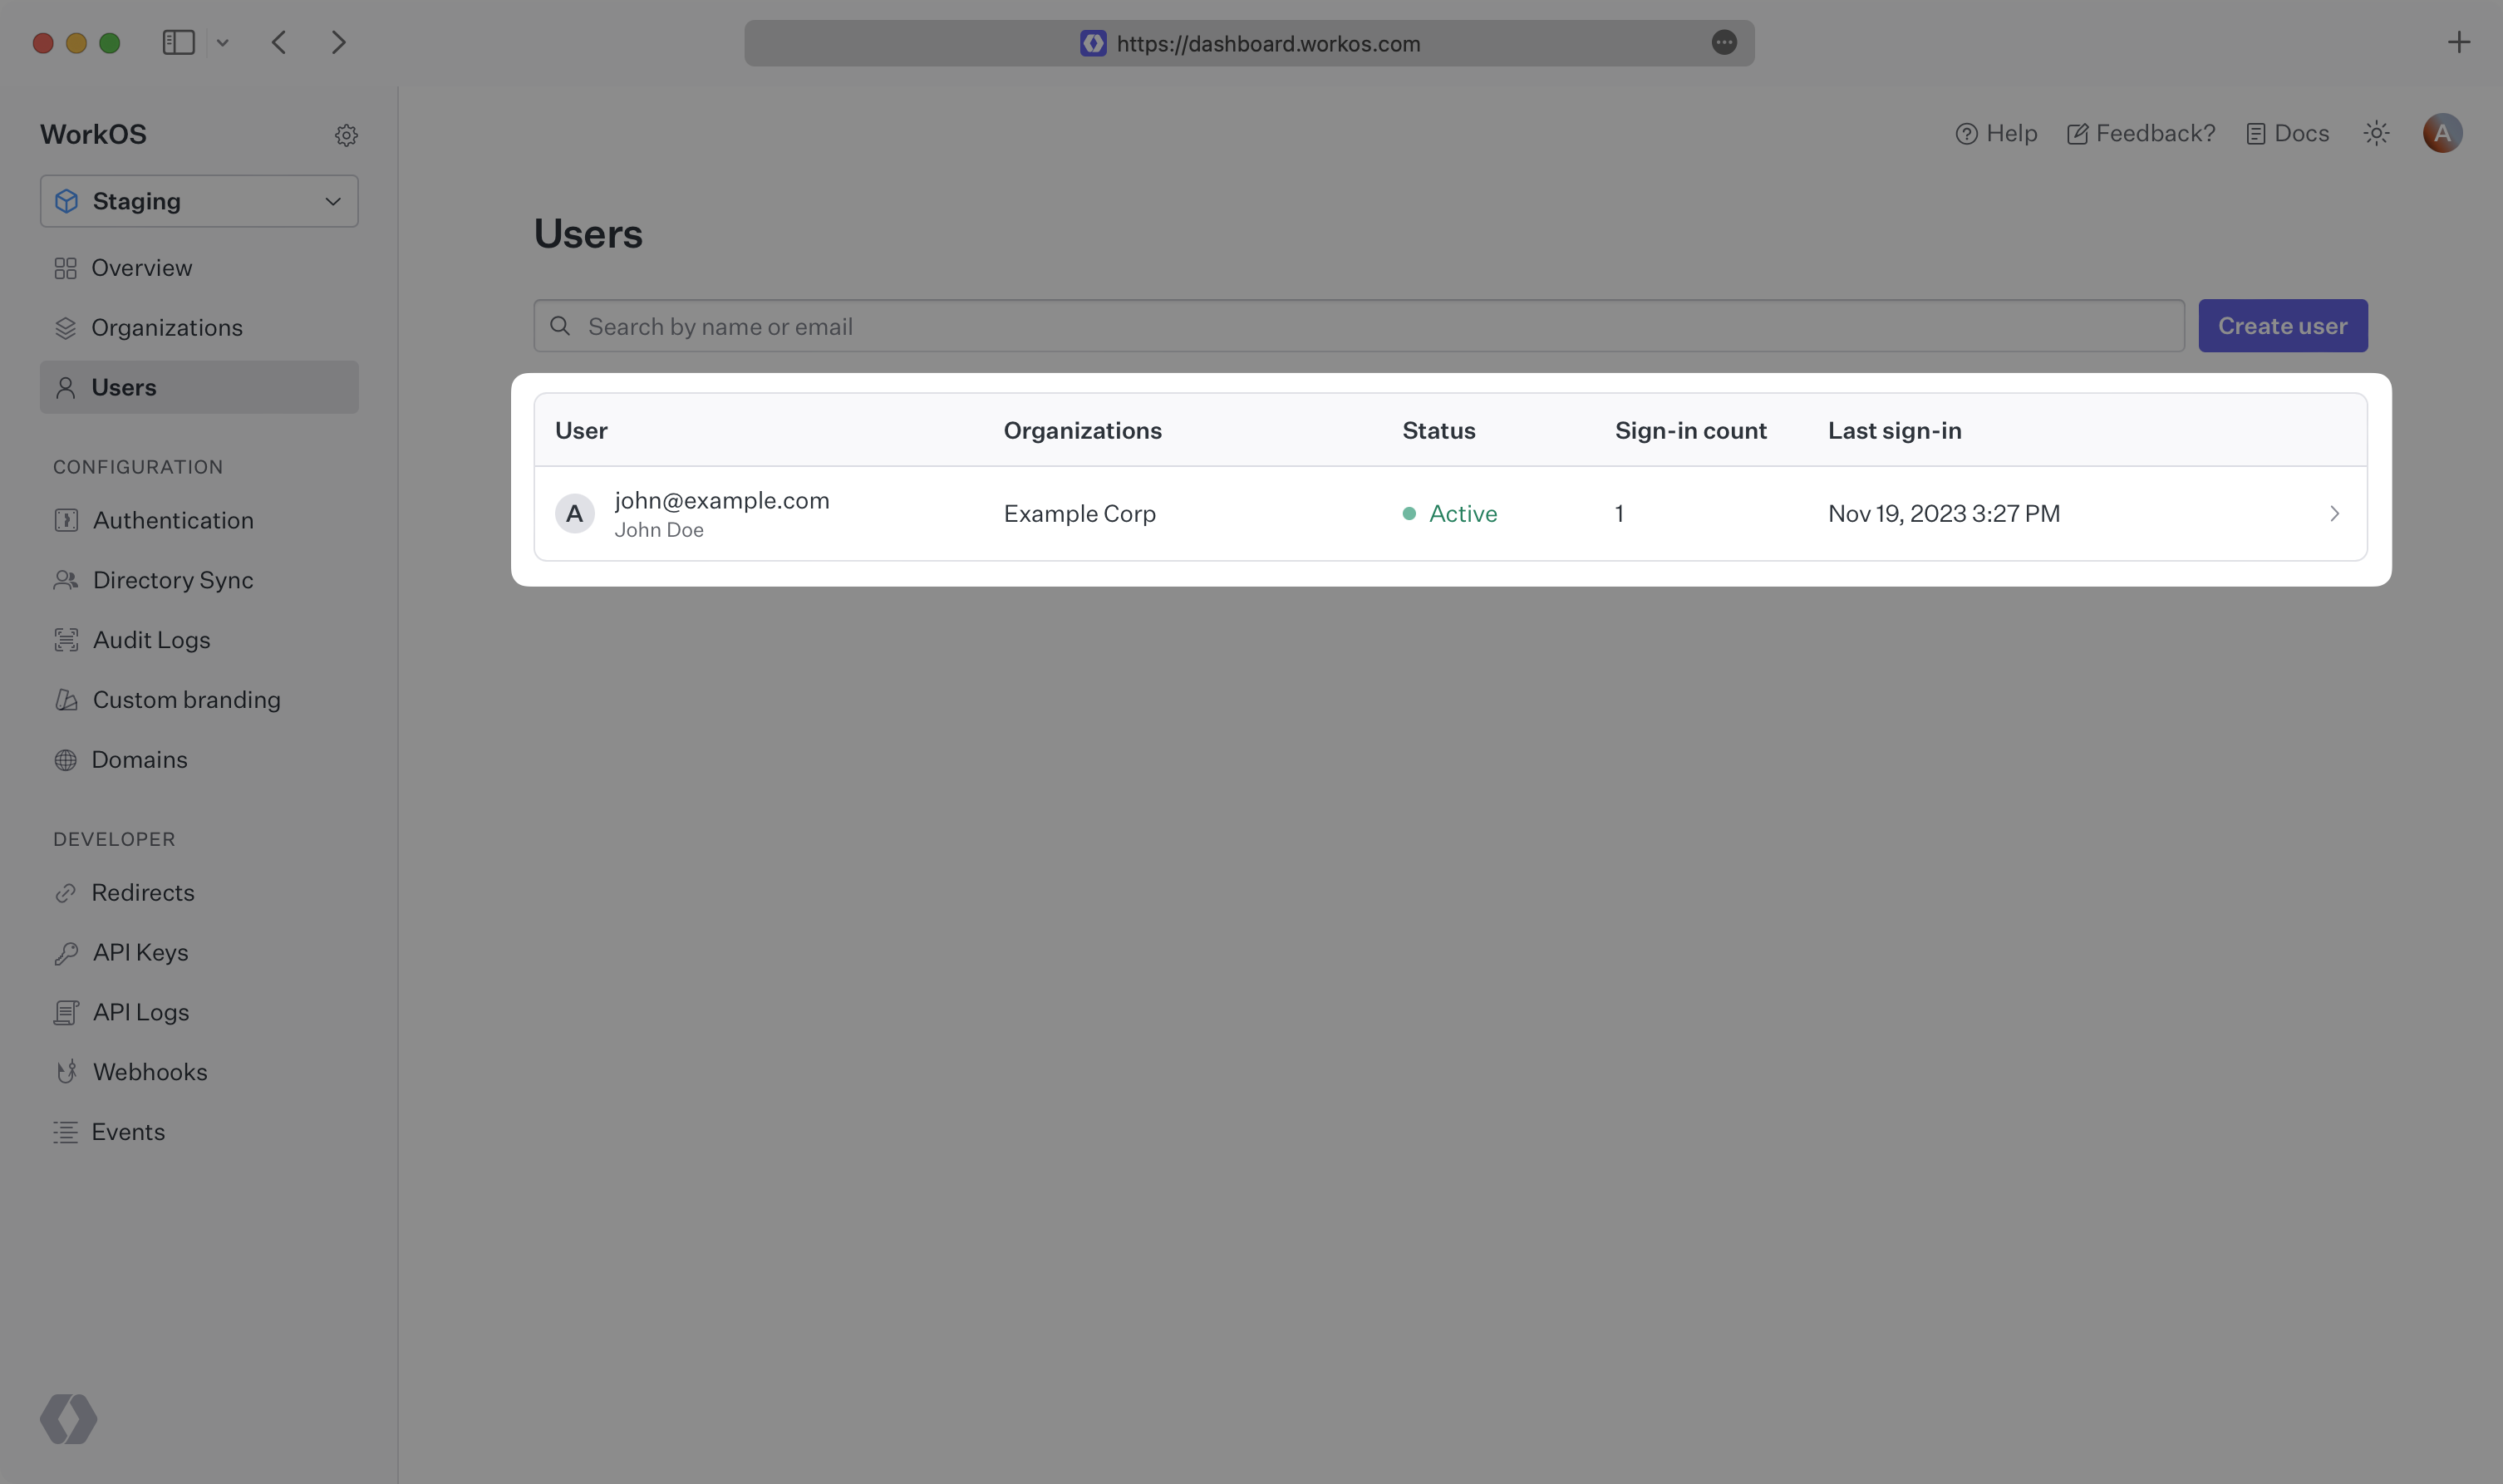The width and height of the screenshot is (2503, 1484).
Task: Click the WorkOS logo icon at bottom left
Action: click(x=67, y=1418)
